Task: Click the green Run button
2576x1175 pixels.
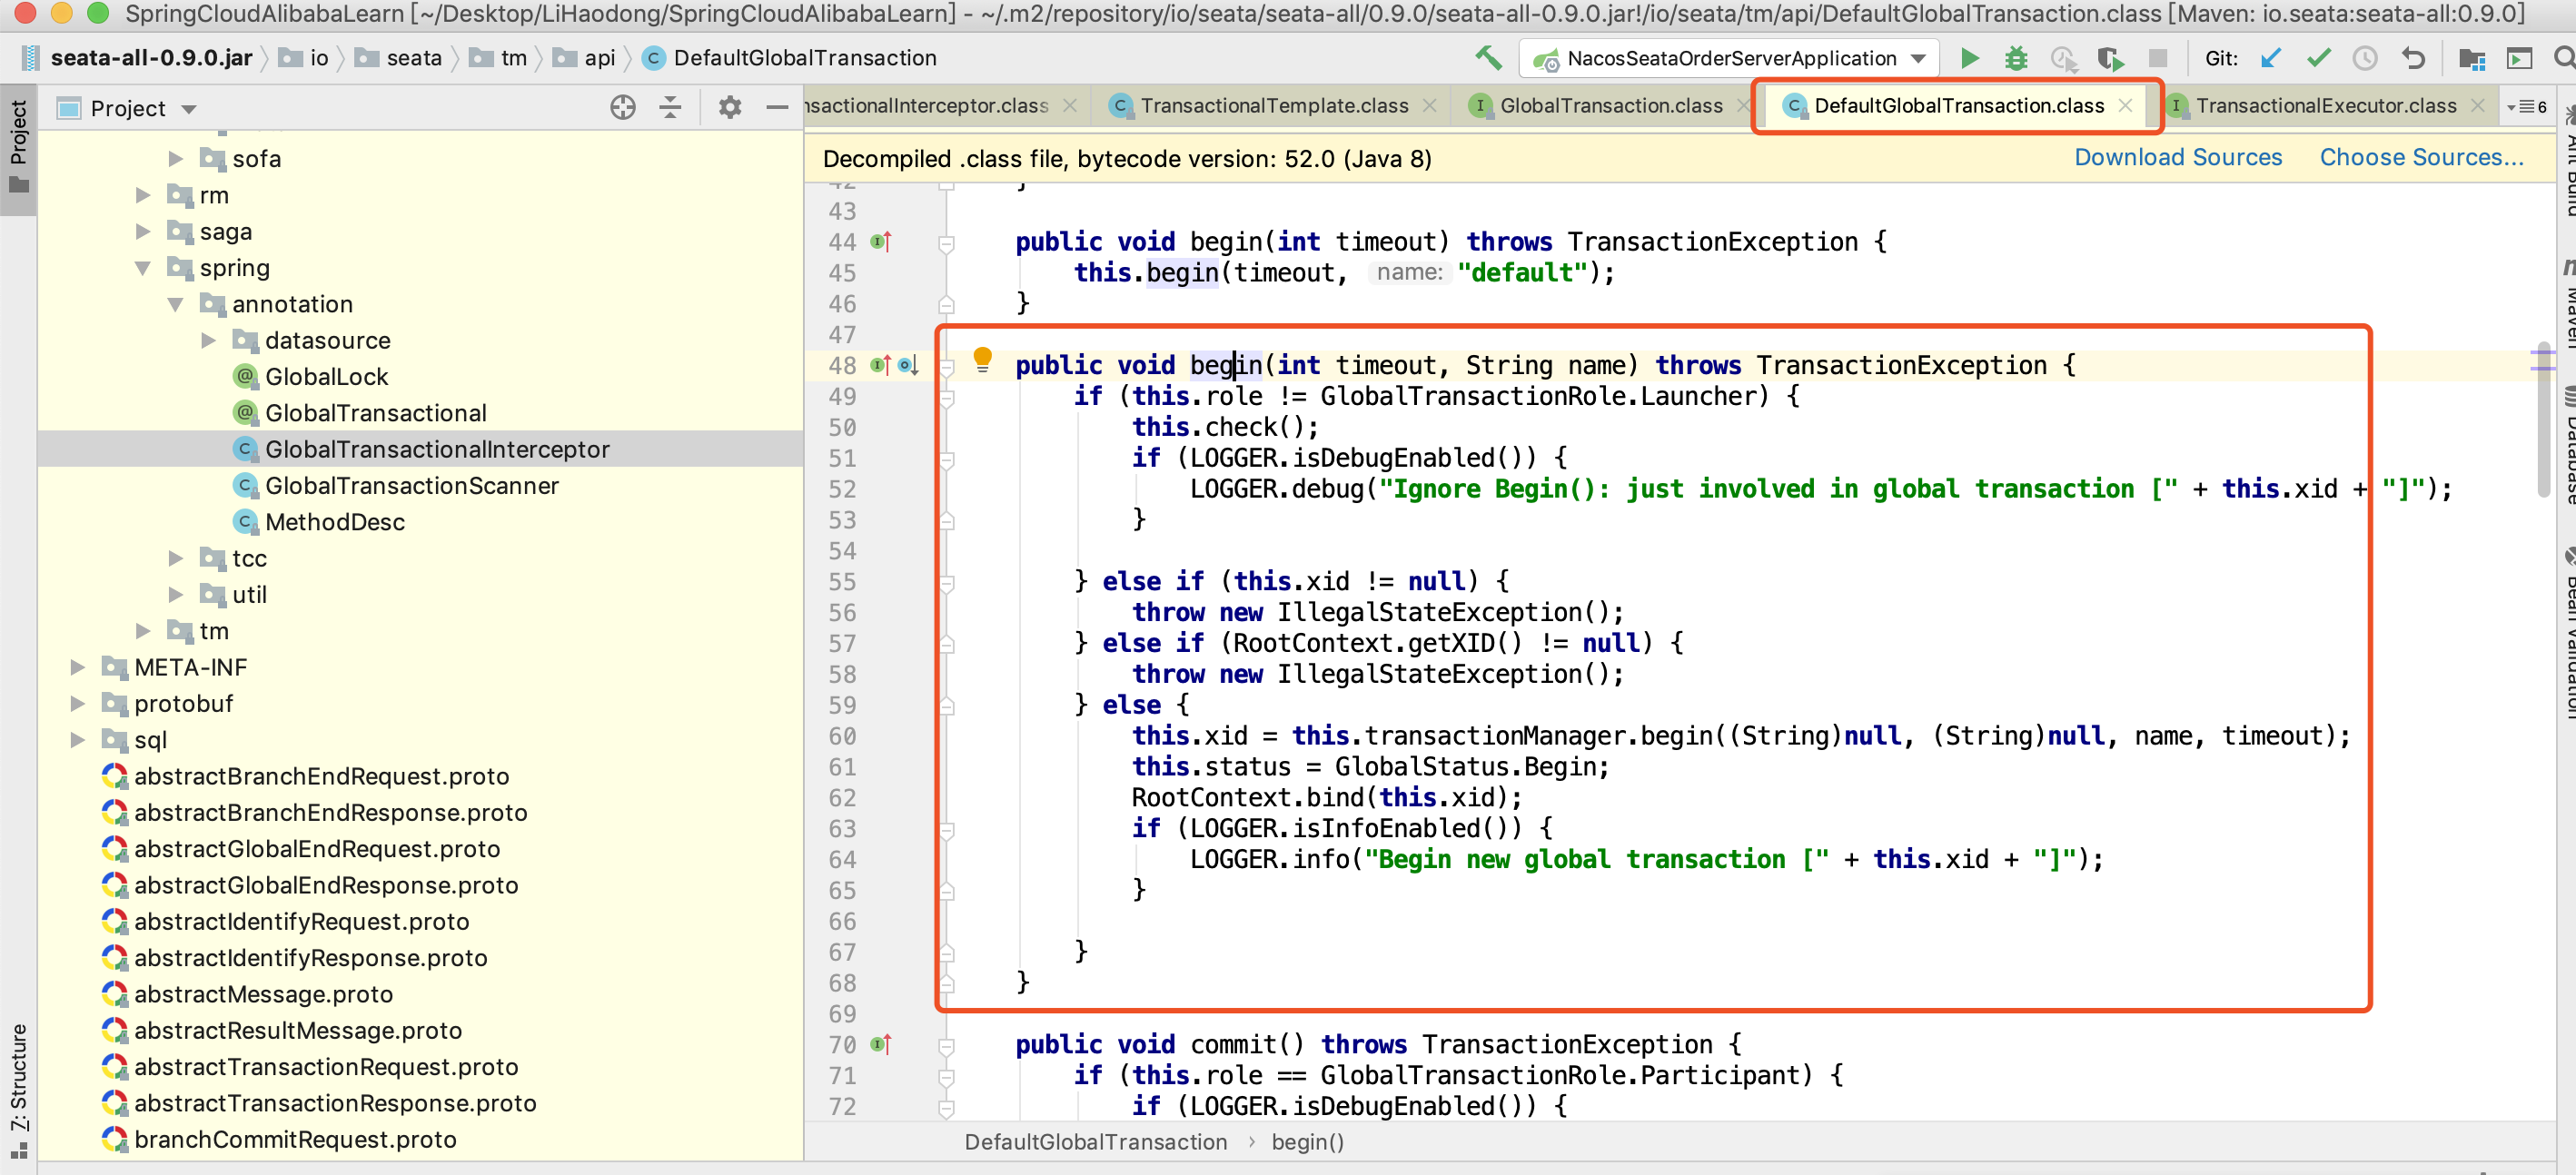Action: 1968,58
